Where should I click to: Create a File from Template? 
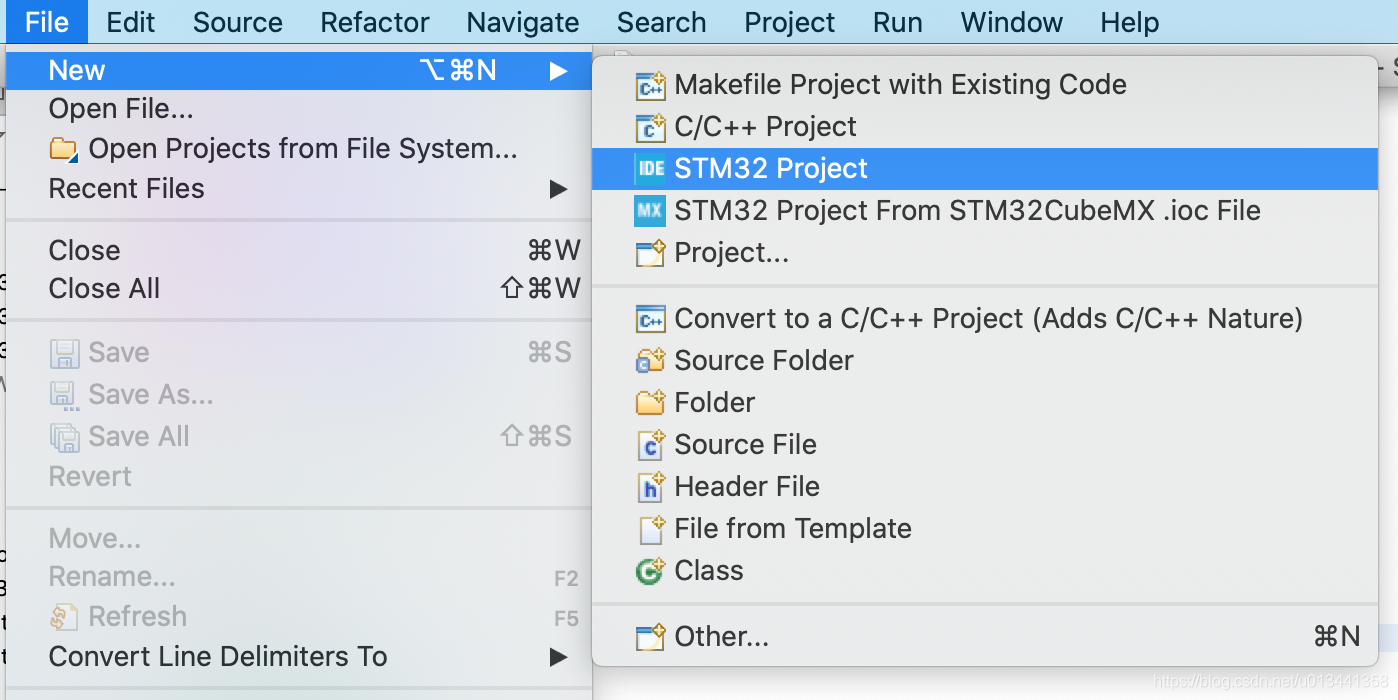pos(793,528)
